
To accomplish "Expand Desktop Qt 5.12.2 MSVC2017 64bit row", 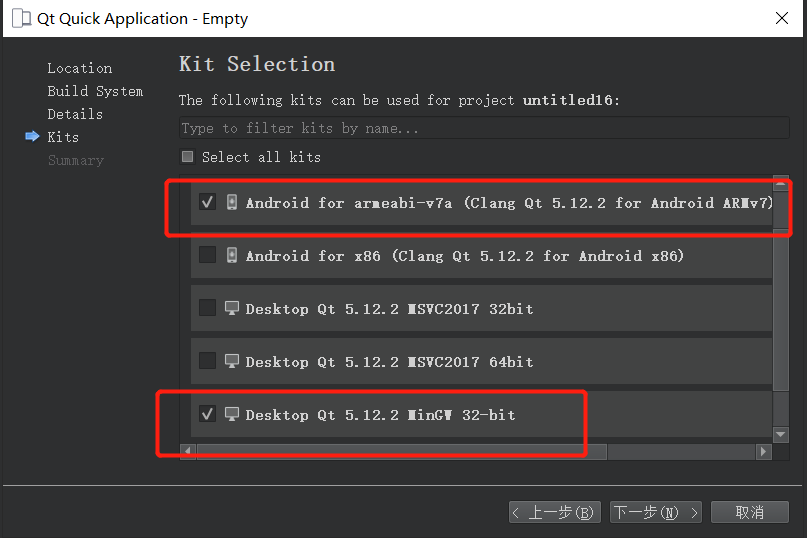I will [481, 361].
